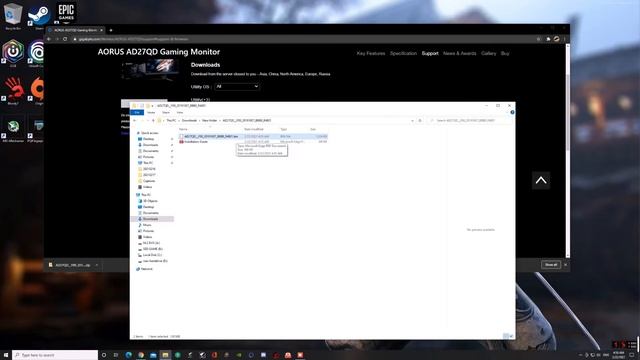Click the browser back arrow
This screenshot has height=360, width=640.
pos(49,39)
